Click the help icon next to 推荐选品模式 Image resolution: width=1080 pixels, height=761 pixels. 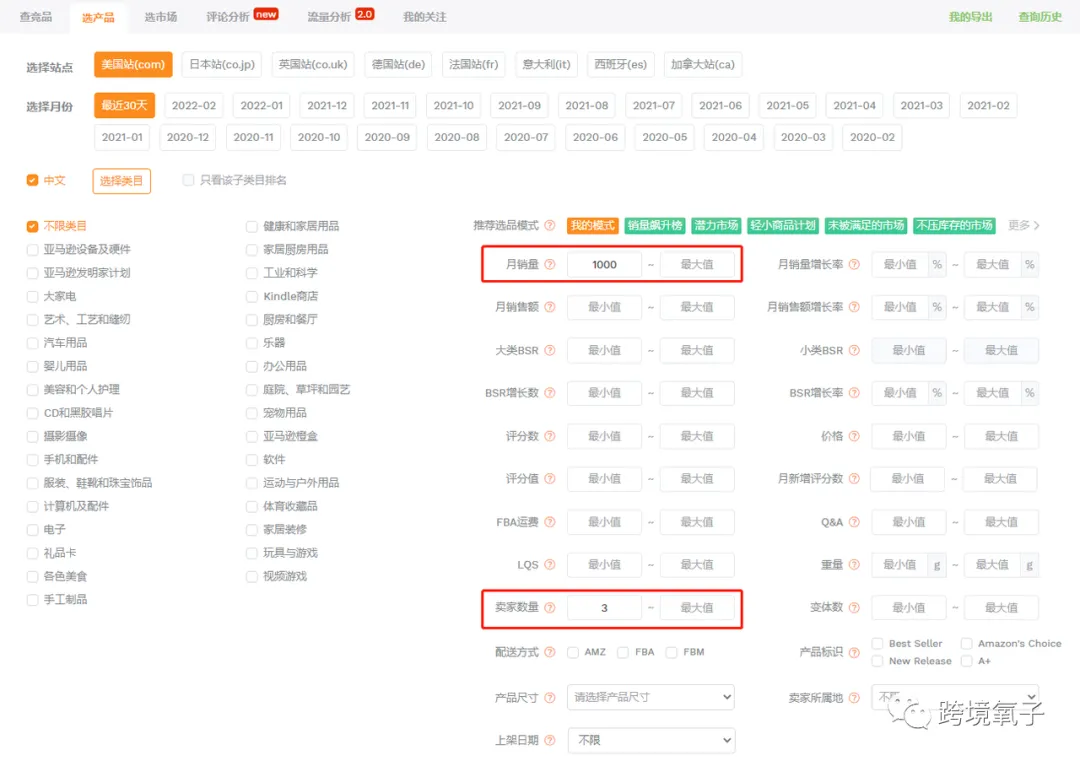550,225
